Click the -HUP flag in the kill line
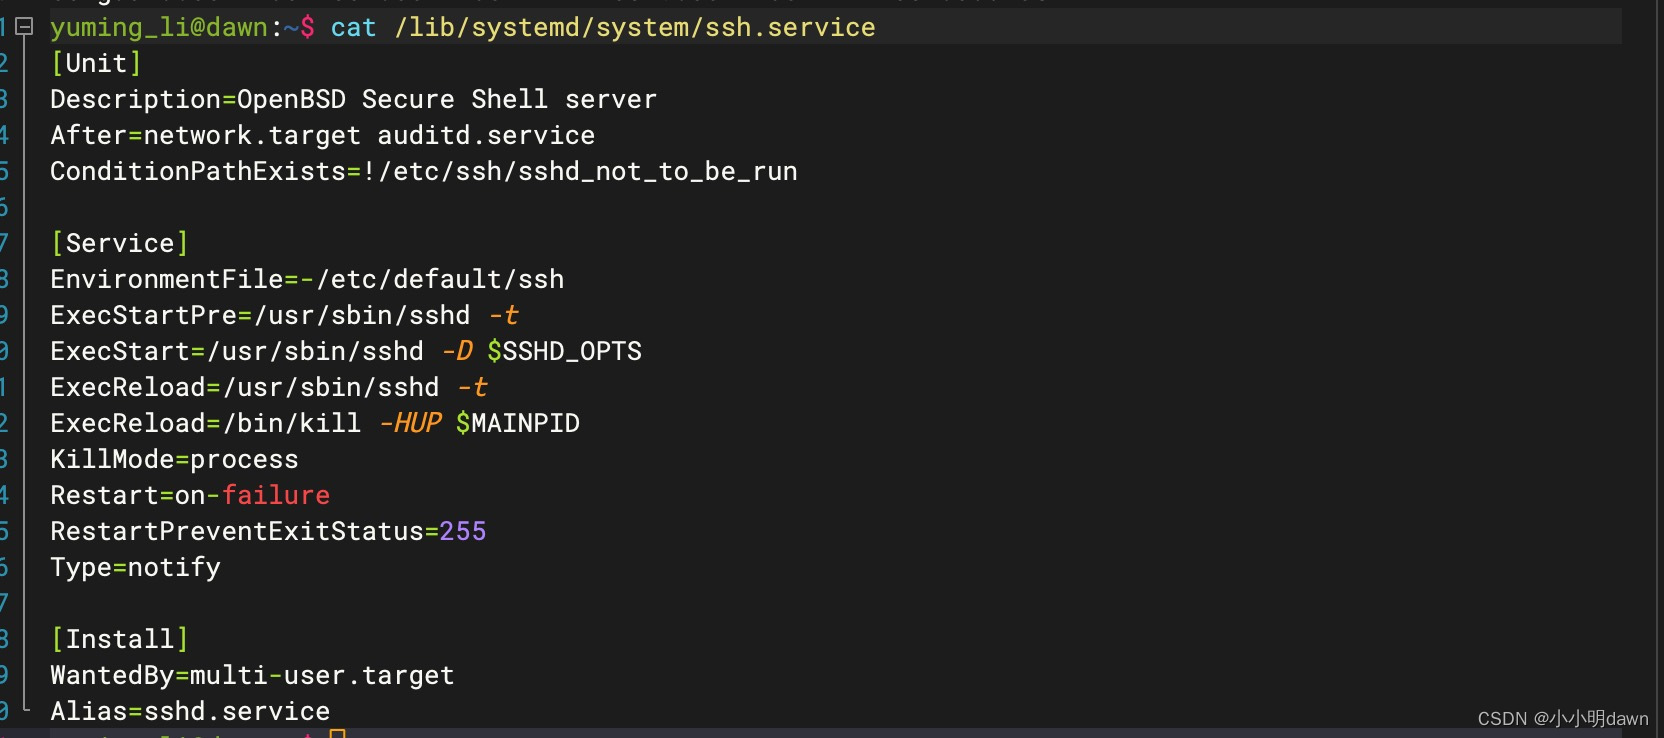 tap(410, 423)
